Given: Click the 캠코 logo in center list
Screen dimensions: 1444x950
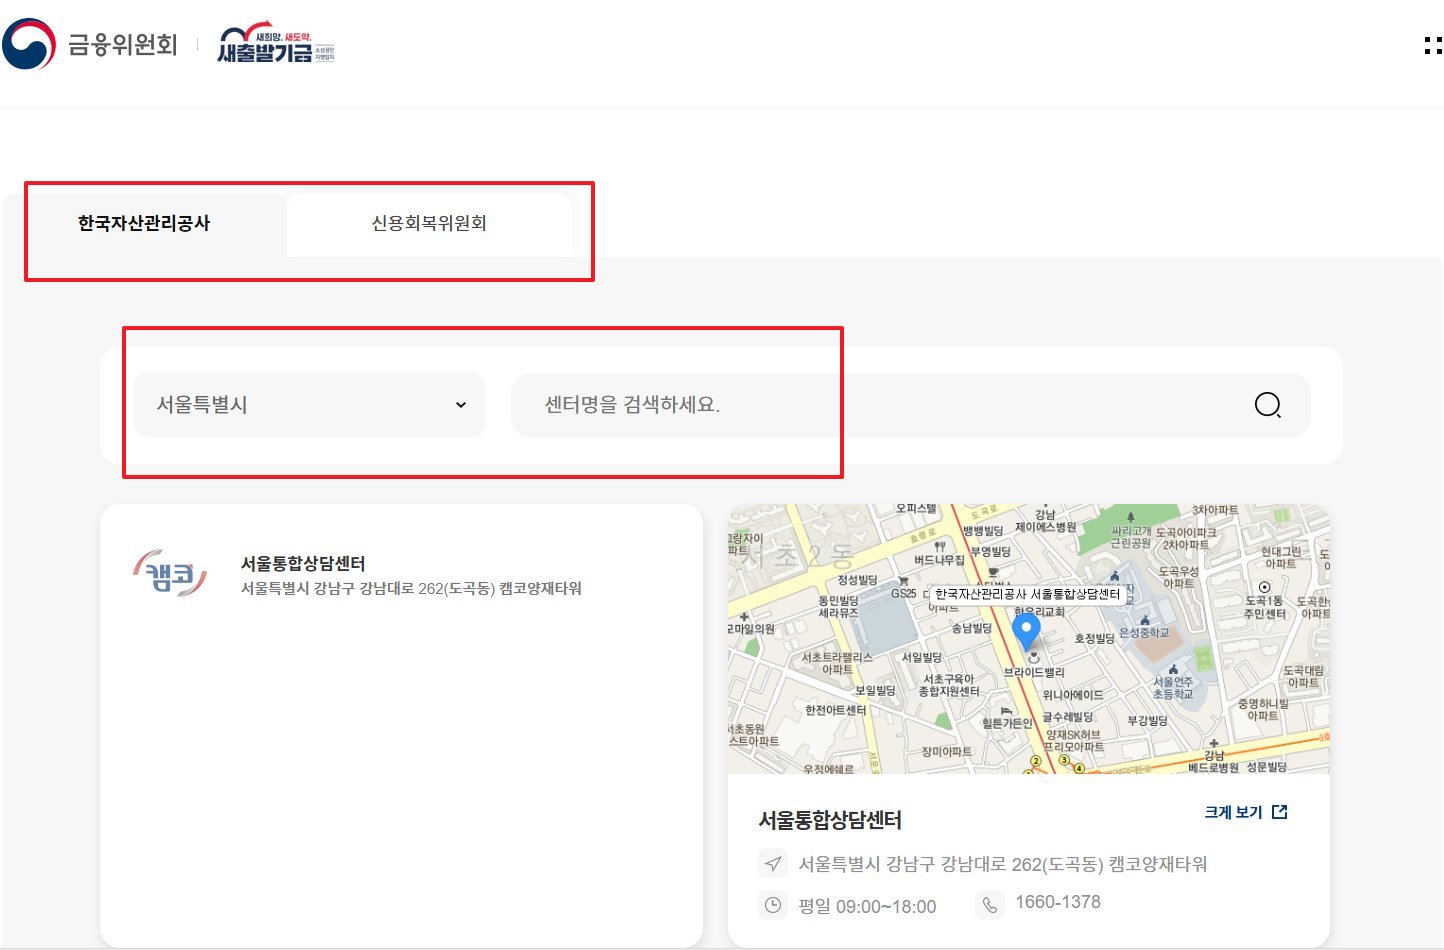Looking at the screenshot, I should coord(170,574).
